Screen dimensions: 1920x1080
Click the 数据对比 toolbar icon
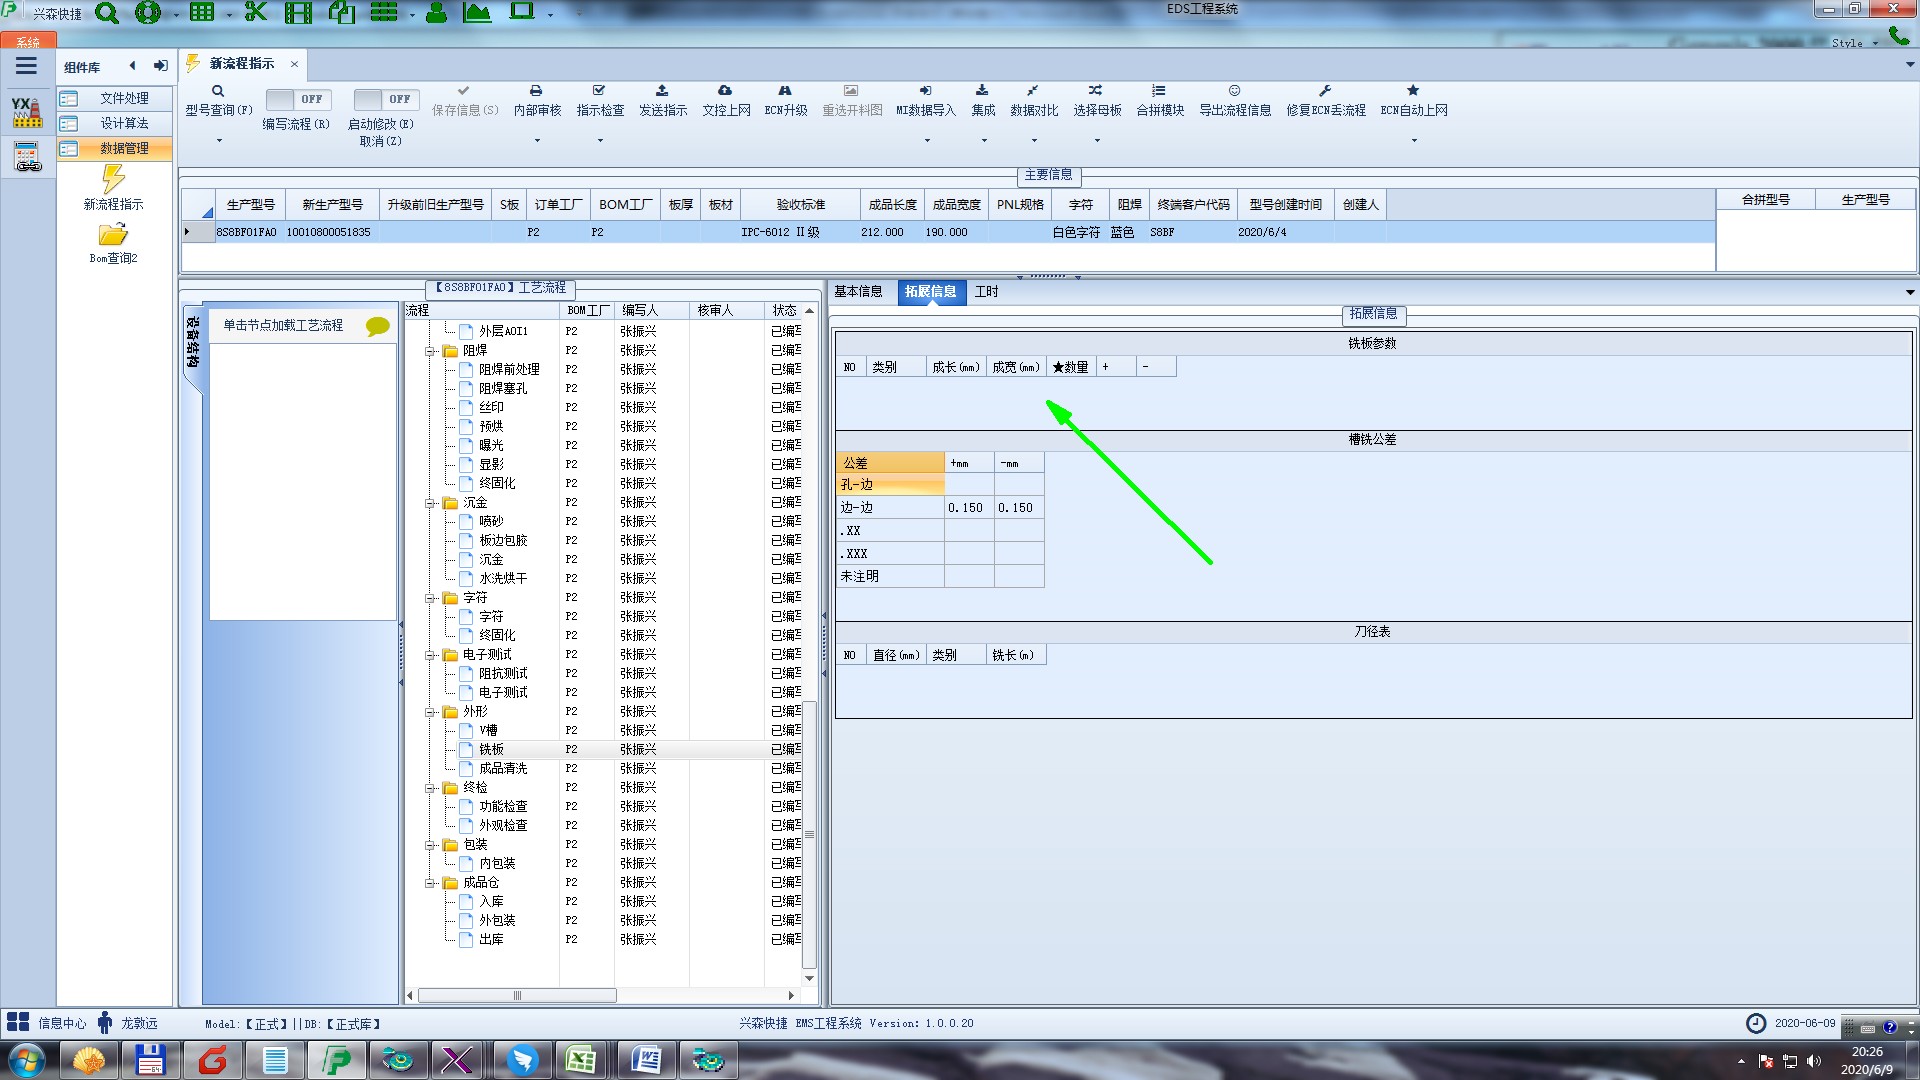(1033, 91)
